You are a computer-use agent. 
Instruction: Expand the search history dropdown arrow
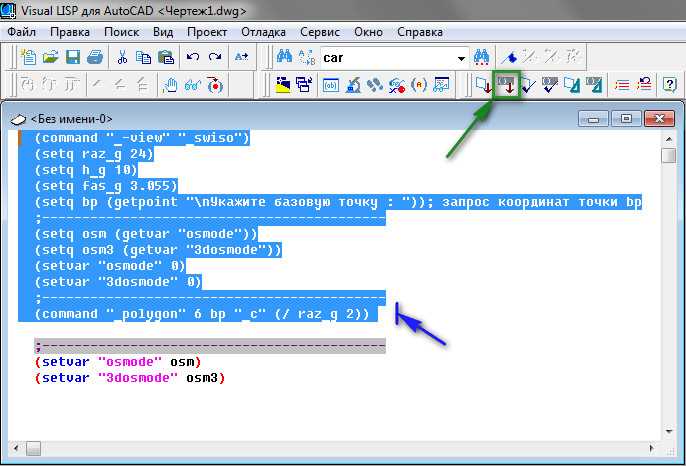(x=461, y=58)
